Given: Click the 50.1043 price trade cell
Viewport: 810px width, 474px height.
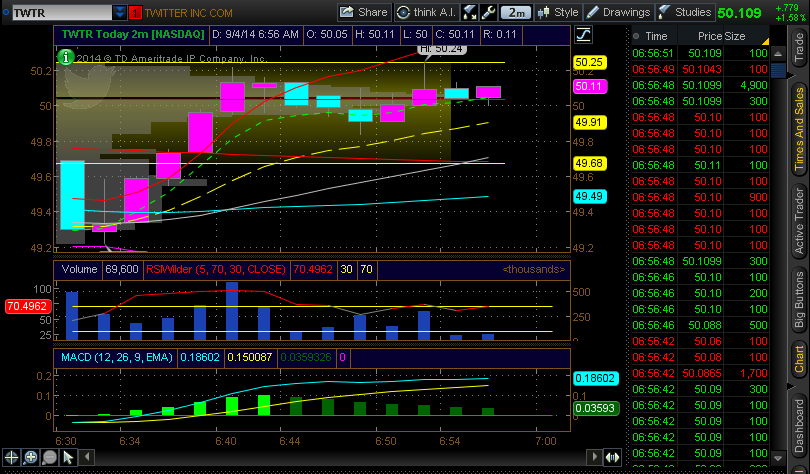Looking at the screenshot, I should [x=702, y=69].
